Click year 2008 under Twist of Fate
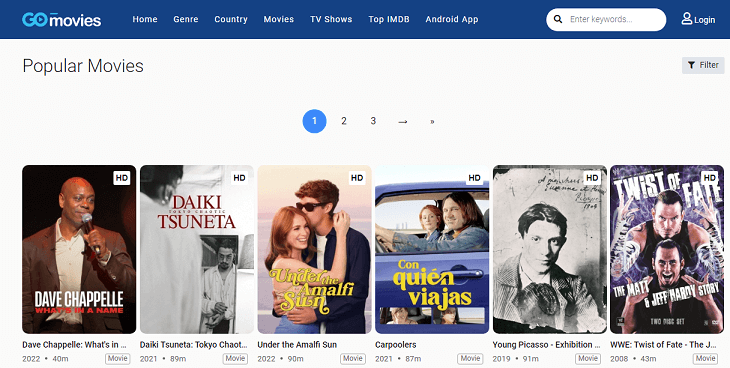 [x=619, y=359]
